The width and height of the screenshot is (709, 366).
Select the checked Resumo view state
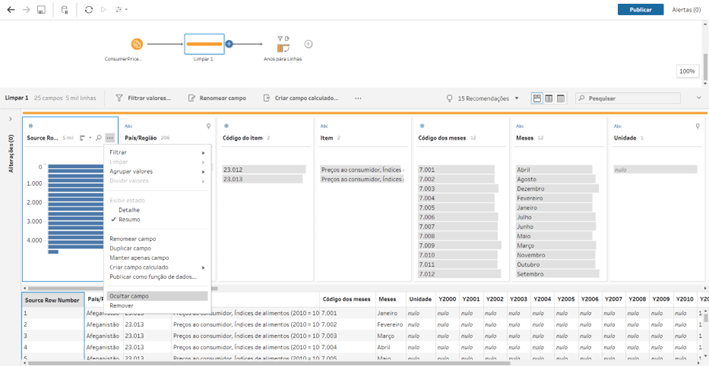[x=157, y=219]
